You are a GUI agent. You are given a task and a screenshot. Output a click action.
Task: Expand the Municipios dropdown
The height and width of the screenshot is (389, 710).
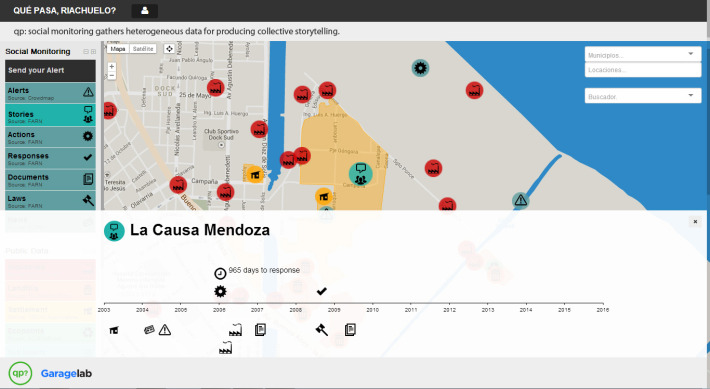643,54
